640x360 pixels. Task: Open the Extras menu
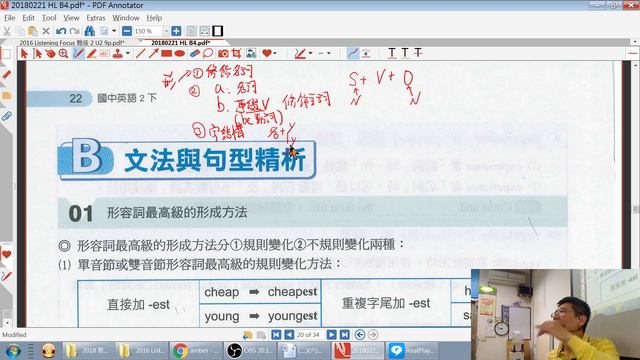point(96,18)
